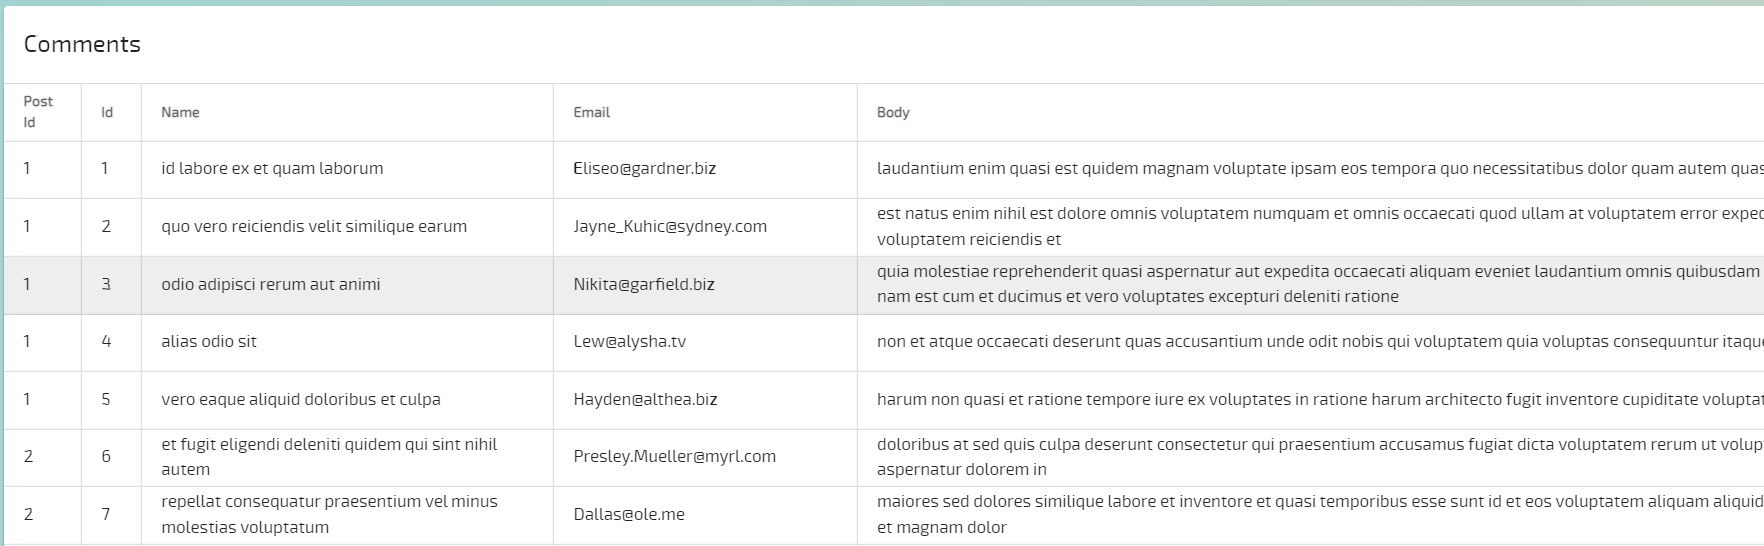
Task: Click the Jayne_Kuhic@sydney.com email cell
Action: pos(670,227)
